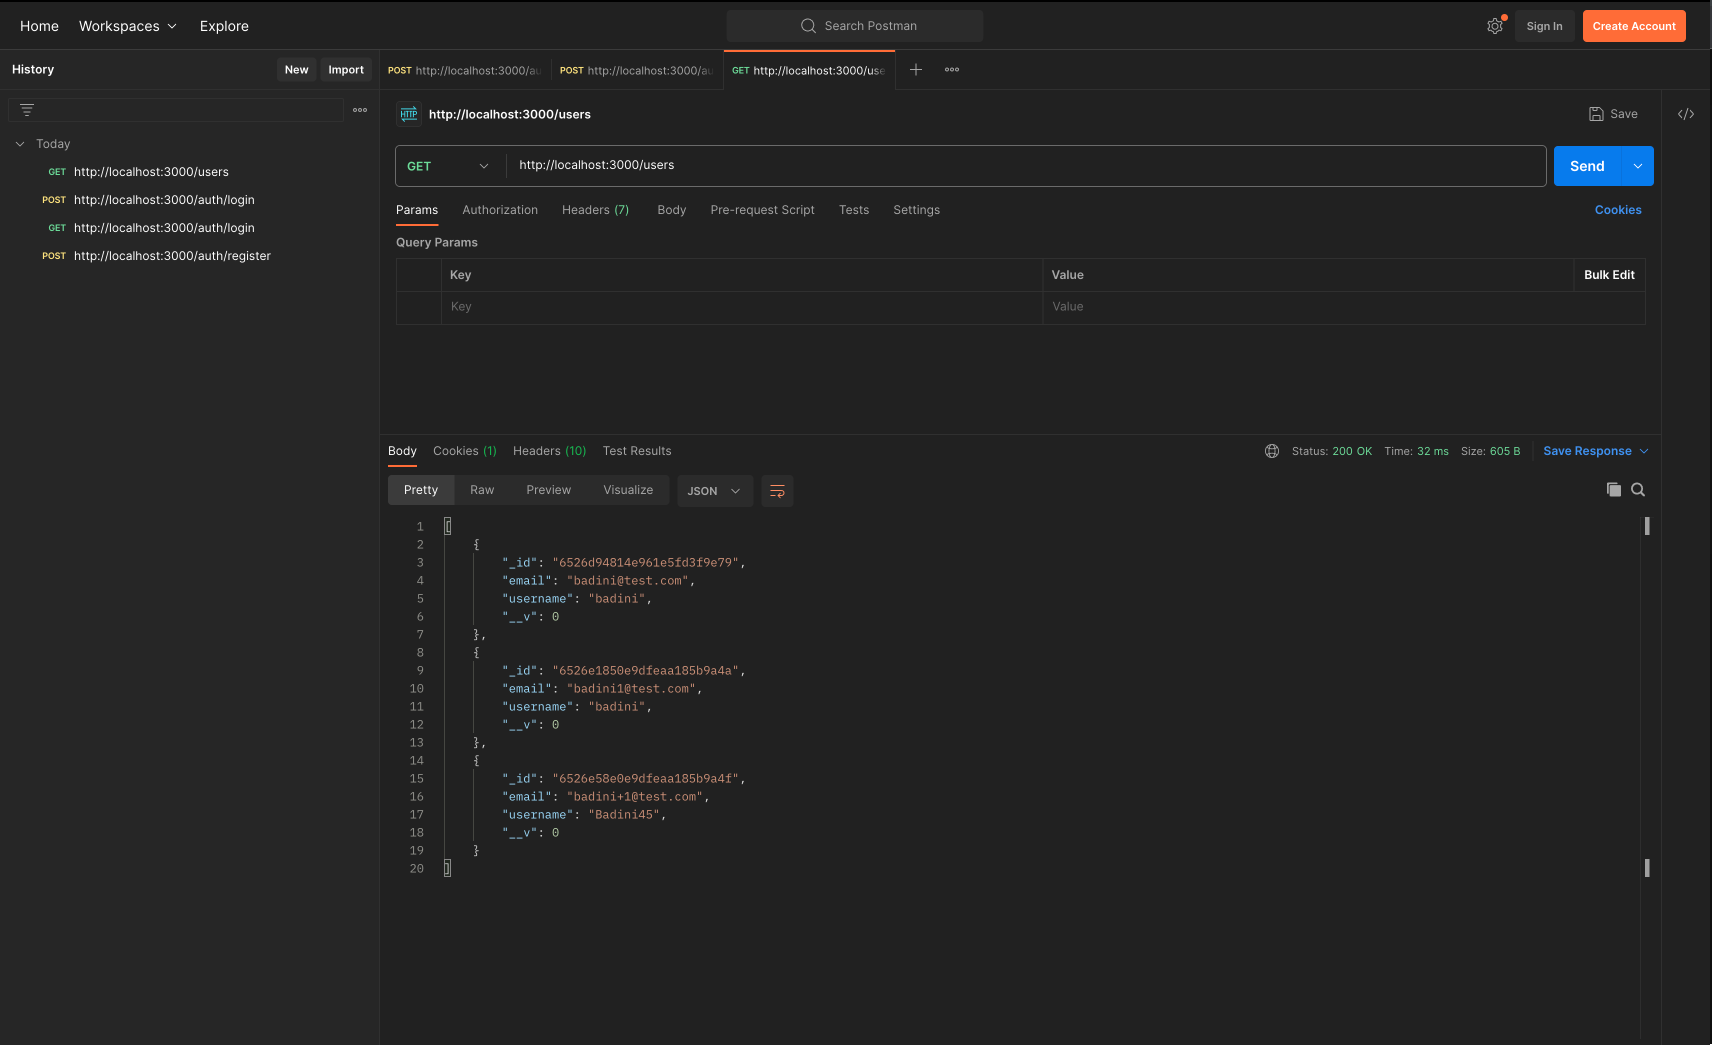Copy response body with copy icon
This screenshot has width=1712, height=1045.
[x=1613, y=489]
